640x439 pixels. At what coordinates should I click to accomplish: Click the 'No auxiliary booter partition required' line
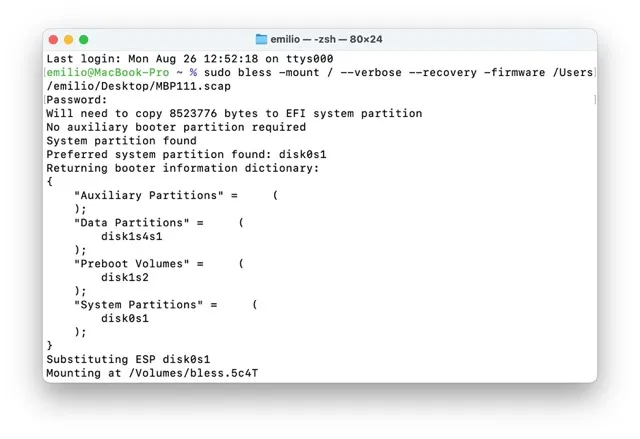[x=176, y=127]
